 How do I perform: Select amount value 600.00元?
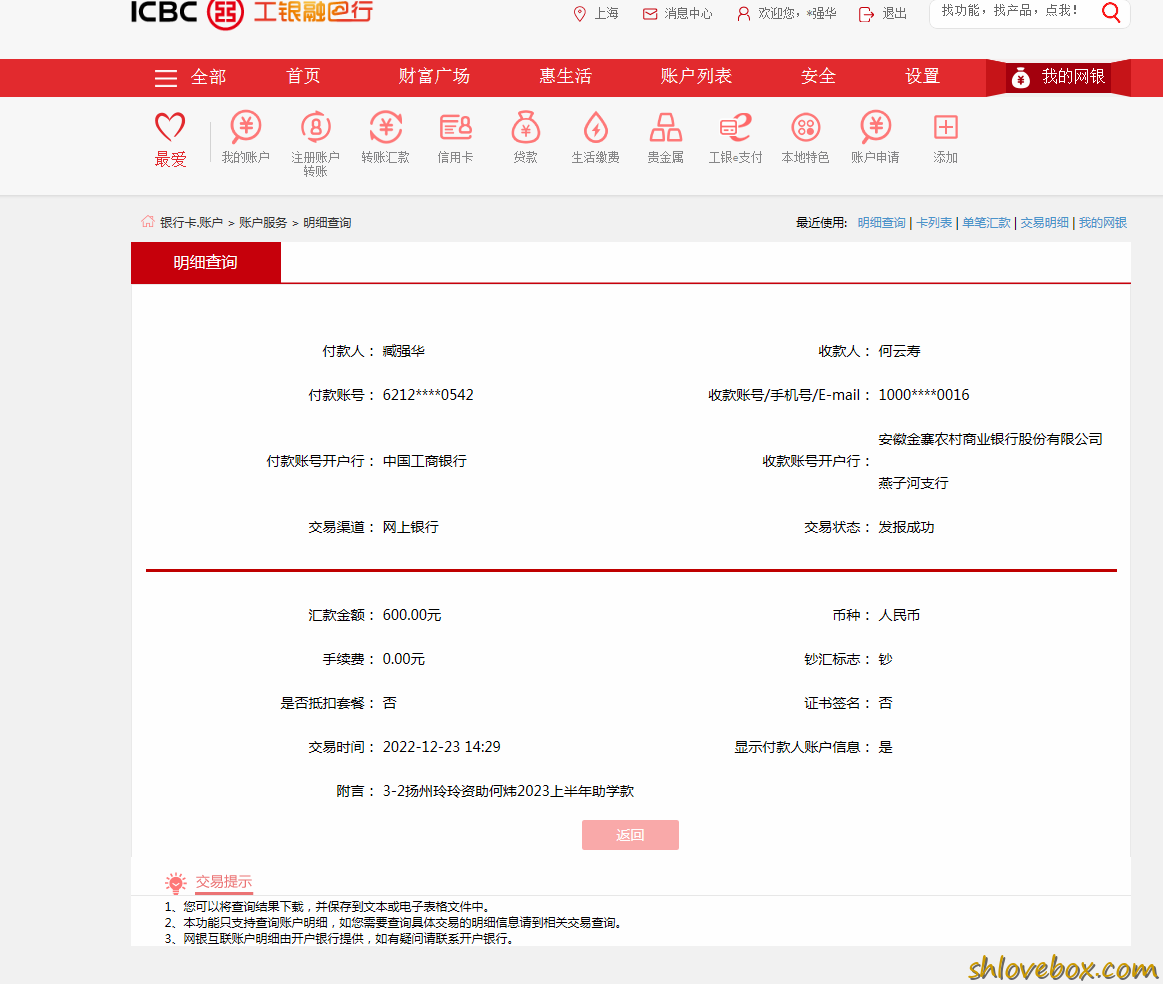tap(412, 615)
